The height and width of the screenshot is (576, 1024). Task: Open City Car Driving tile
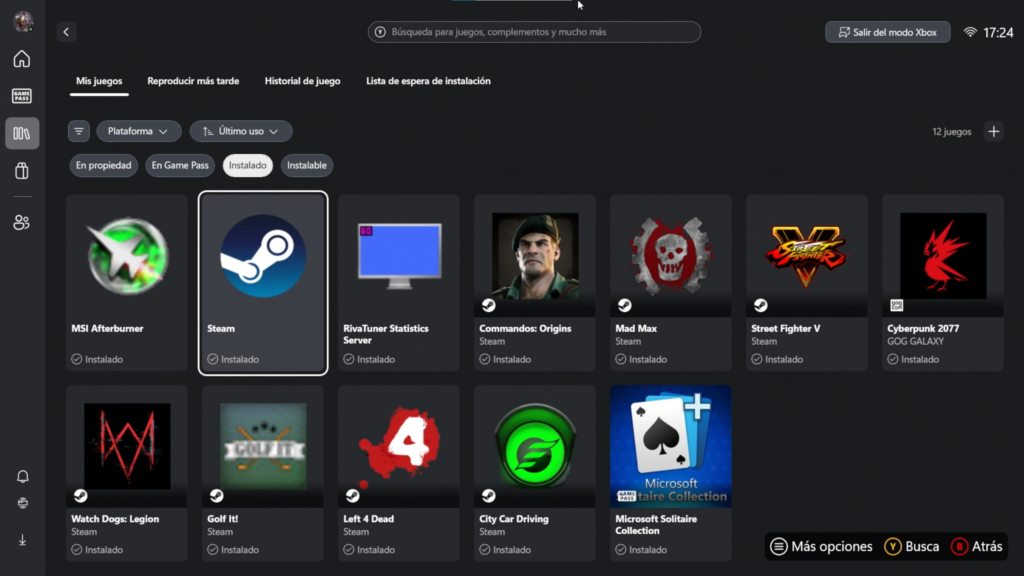(x=535, y=473)
